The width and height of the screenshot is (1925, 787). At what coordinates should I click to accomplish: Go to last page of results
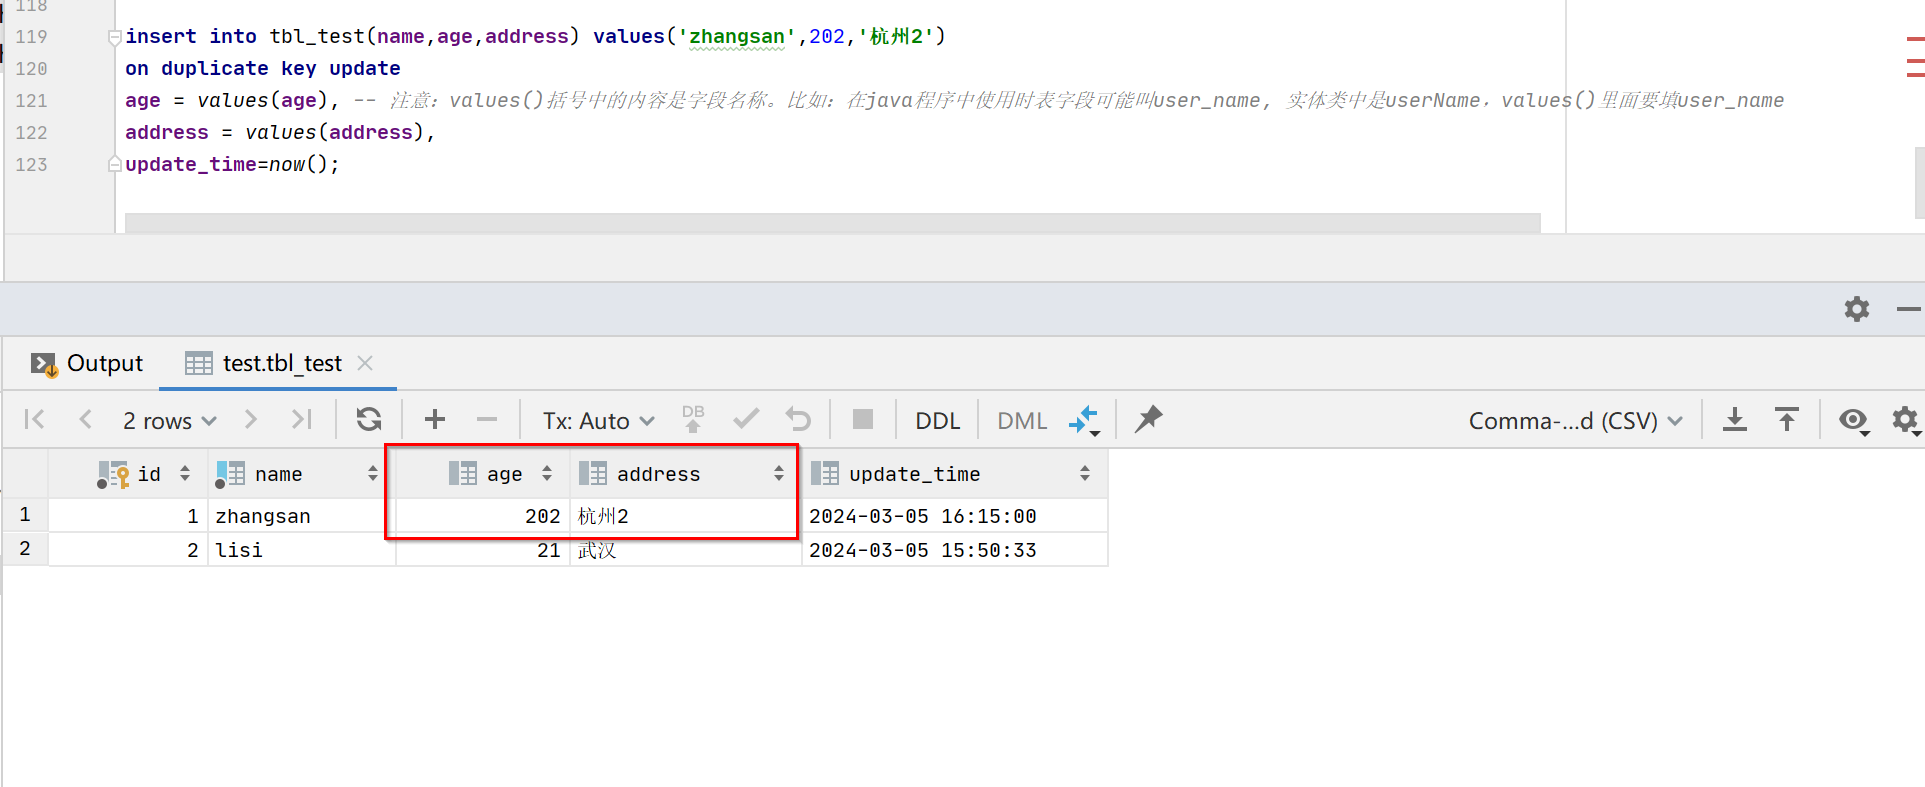pyautogui.click(x=302, y=419)
